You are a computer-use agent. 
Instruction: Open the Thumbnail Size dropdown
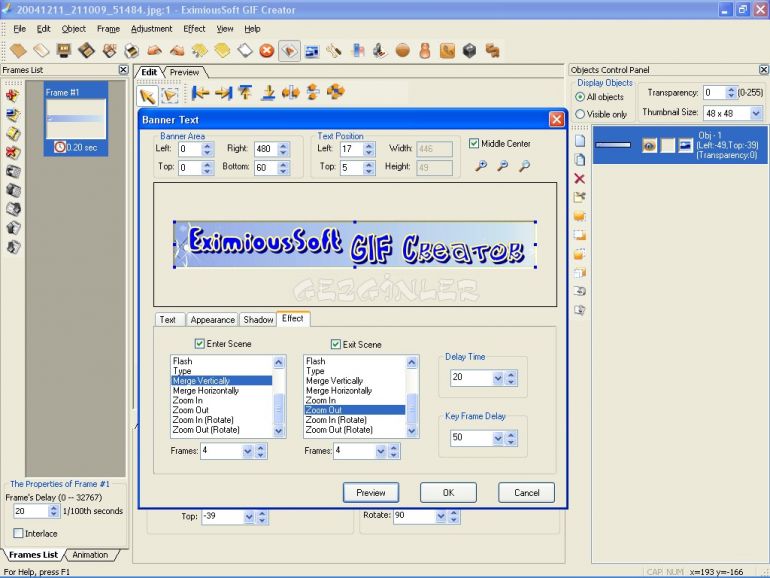[x=756, y=113]
